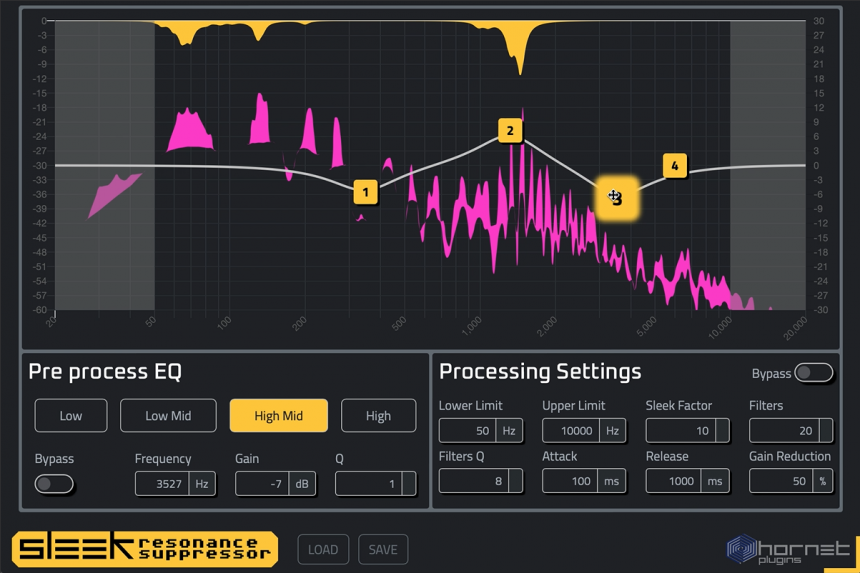The height and width of the screenshot is (573, 860).
Task: Click the dB unit of Gain
Action: pos(302,484)
